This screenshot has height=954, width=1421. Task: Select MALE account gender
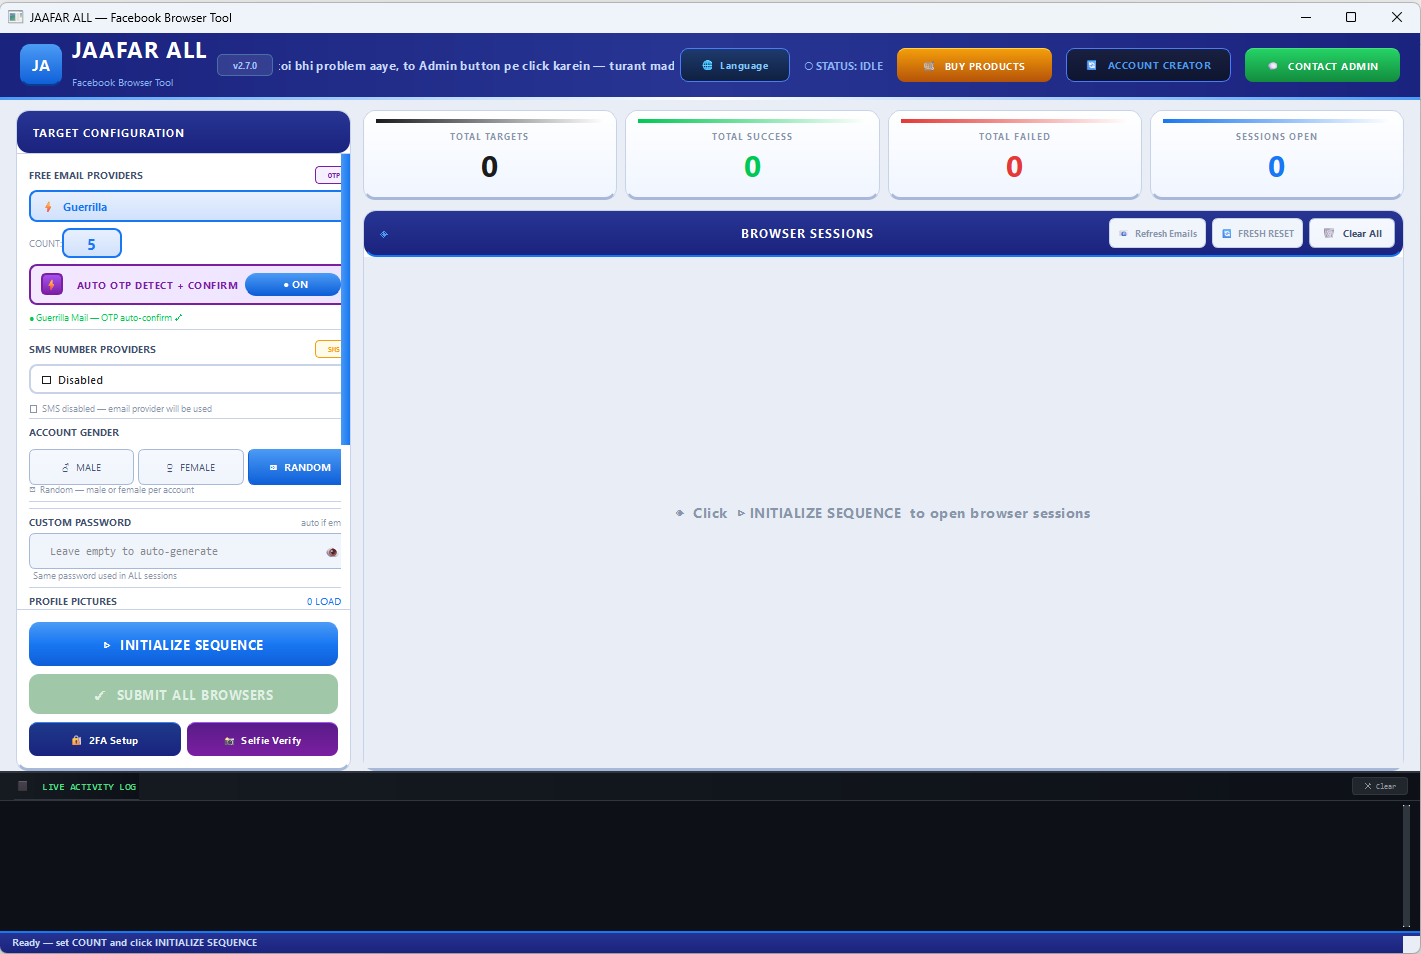point(81,467)
